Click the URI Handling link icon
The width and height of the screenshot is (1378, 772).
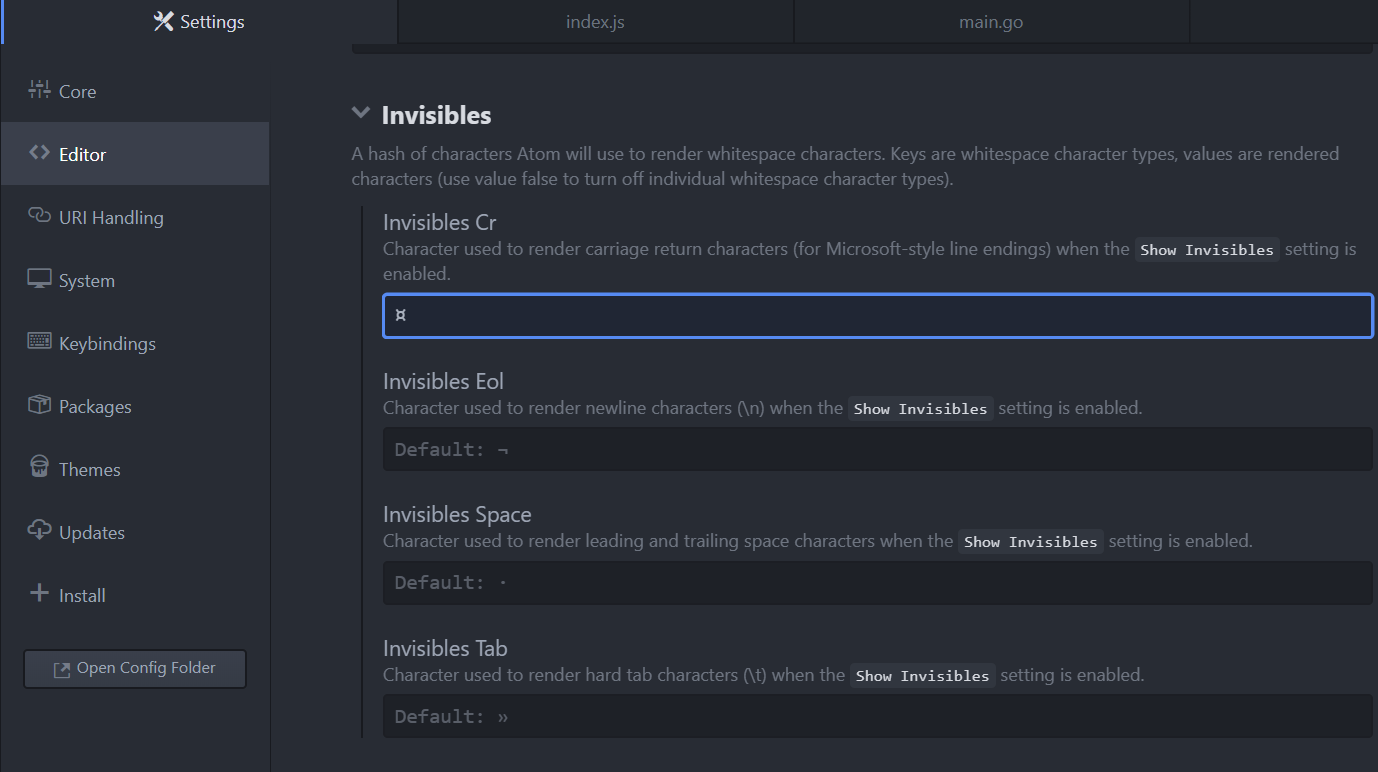39,216
